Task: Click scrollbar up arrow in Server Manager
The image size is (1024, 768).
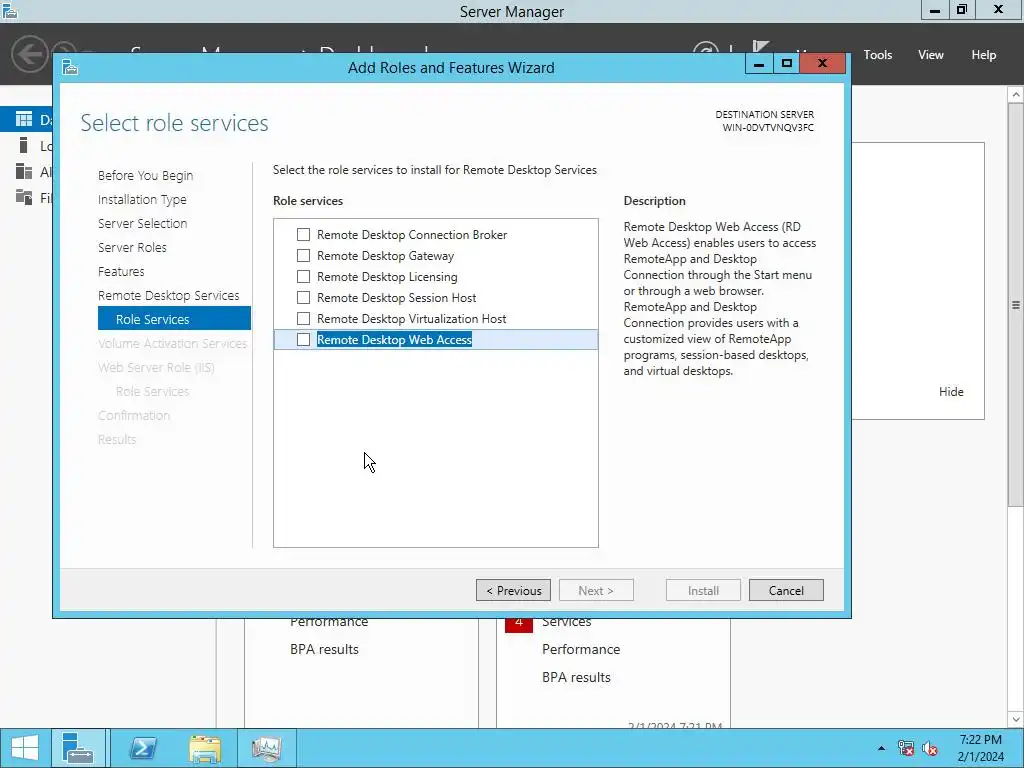Action: point(1016,95)
